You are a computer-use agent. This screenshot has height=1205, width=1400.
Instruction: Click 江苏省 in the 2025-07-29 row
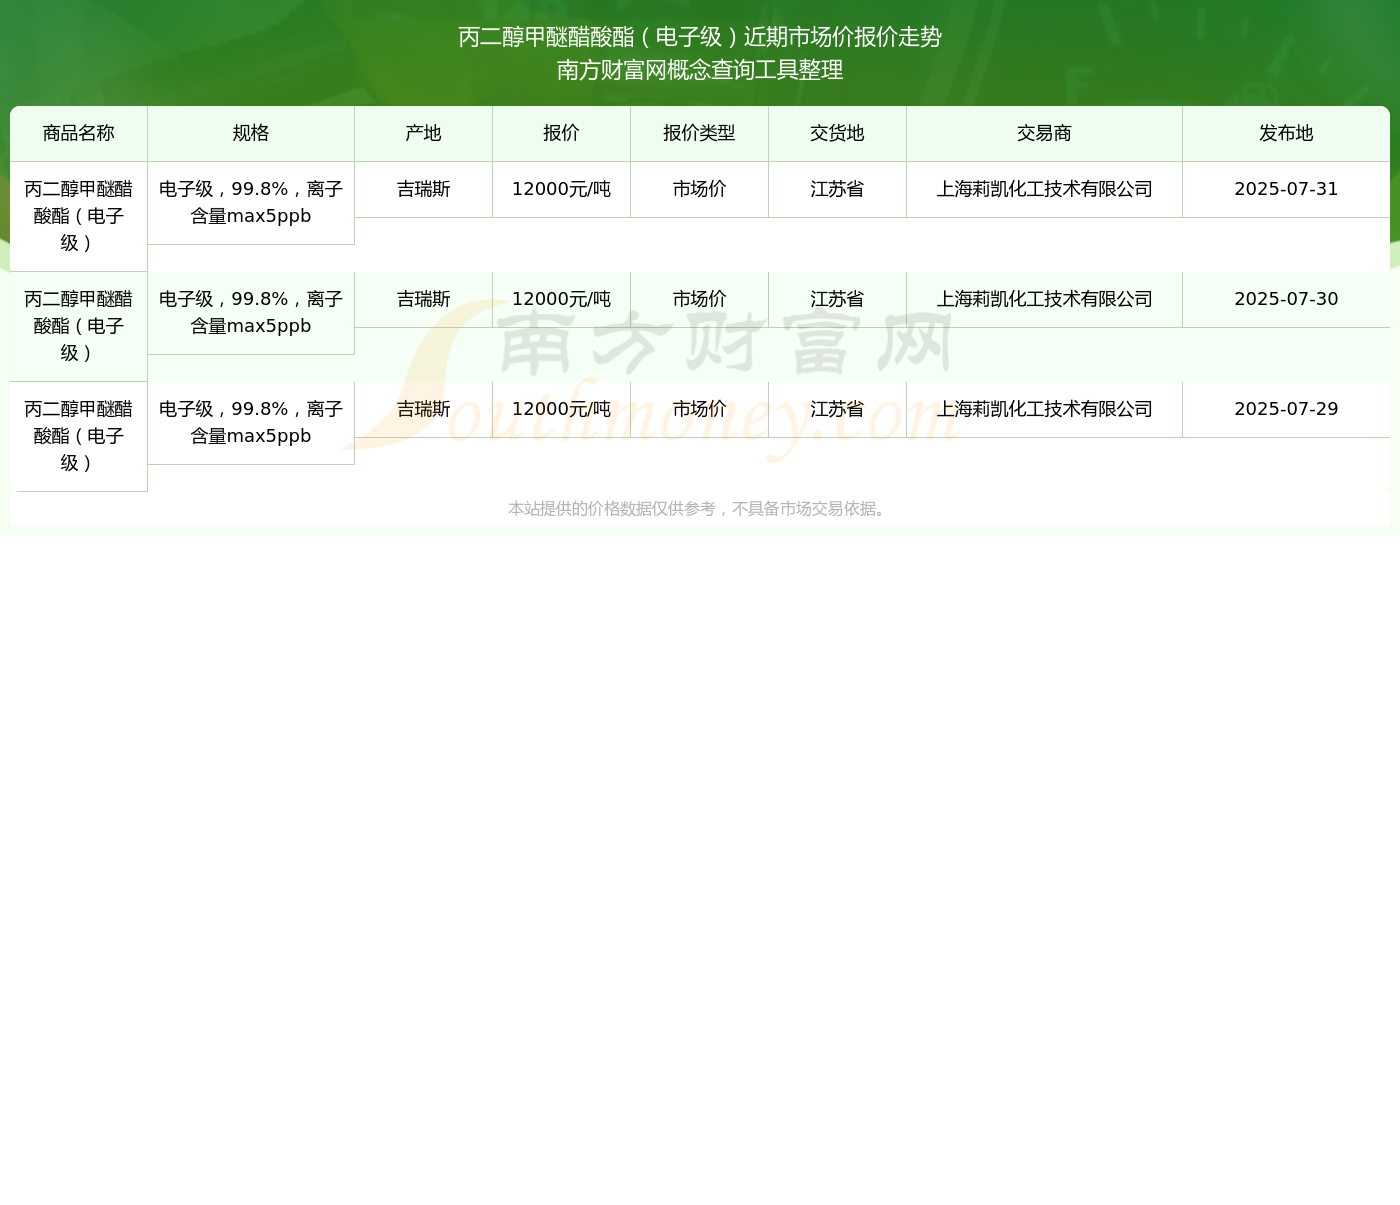click(x=838, y=409)
